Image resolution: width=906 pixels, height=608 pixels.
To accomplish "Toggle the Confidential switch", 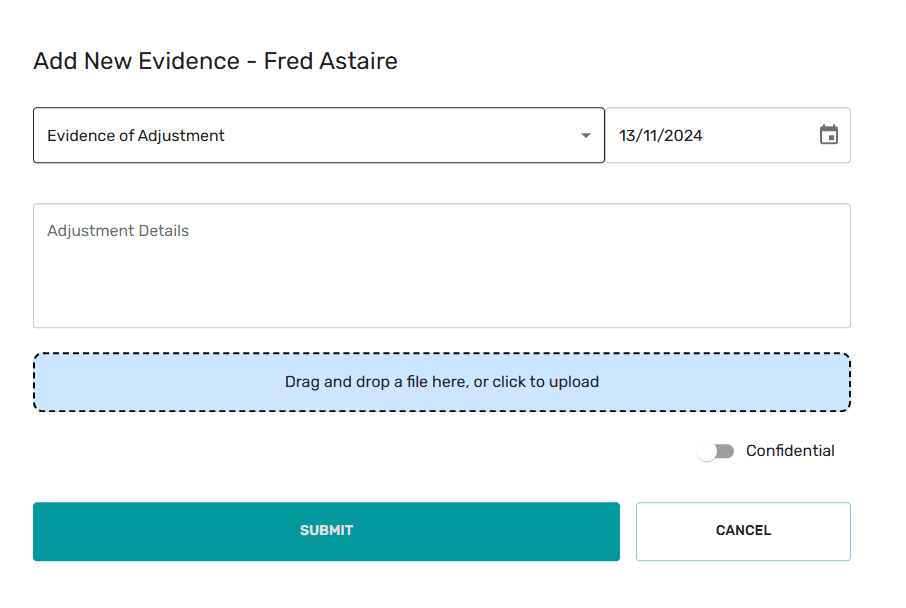I will [716, 451].
